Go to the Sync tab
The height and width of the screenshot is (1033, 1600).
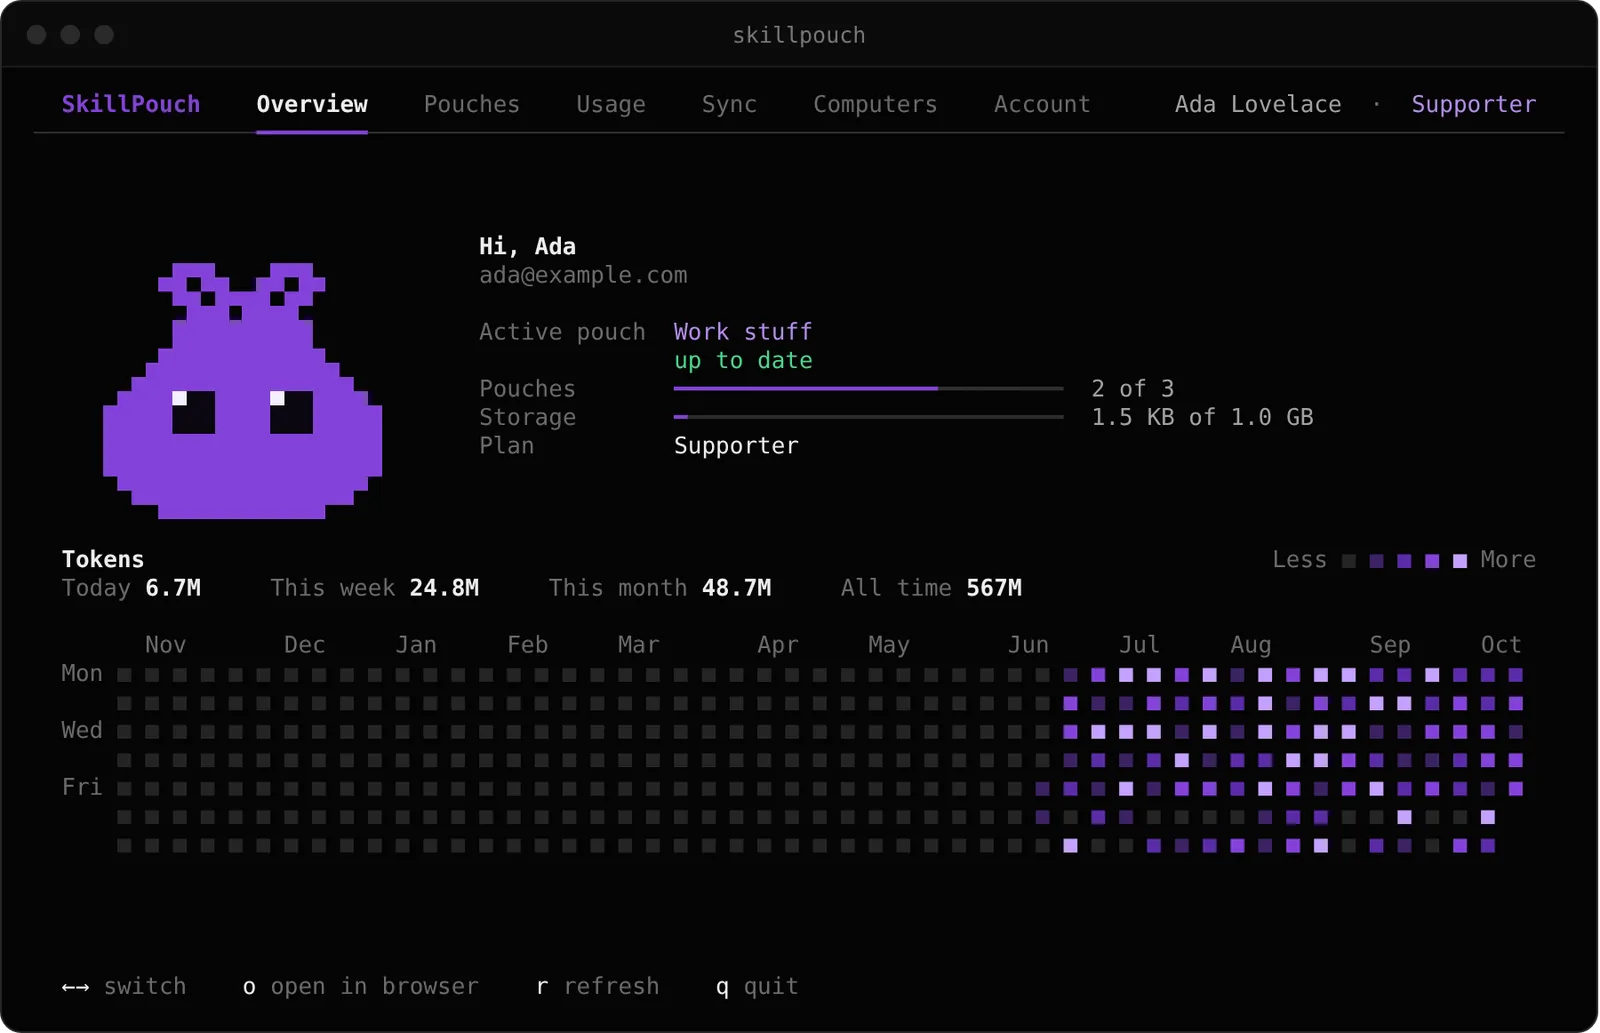pos(729,104)
